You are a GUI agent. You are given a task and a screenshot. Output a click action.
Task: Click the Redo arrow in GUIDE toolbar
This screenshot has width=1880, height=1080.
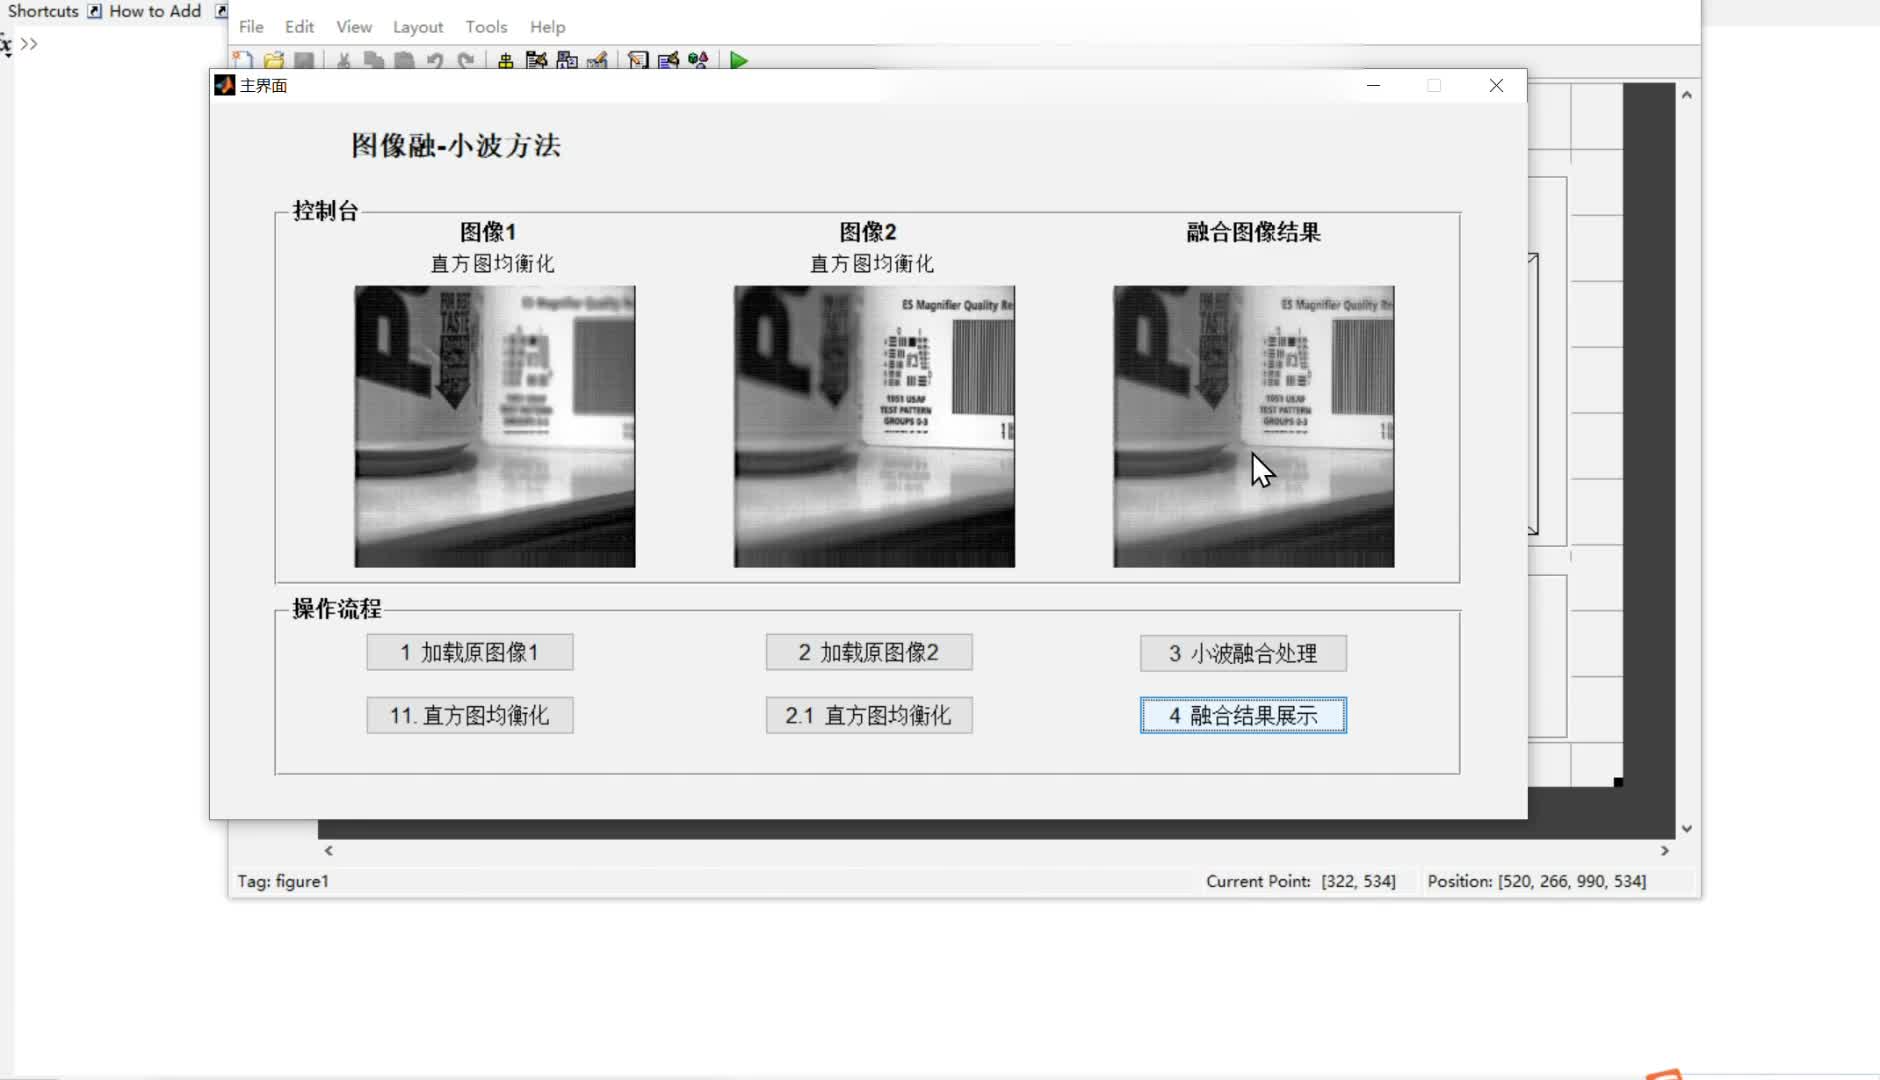click(x=466, y=61)
